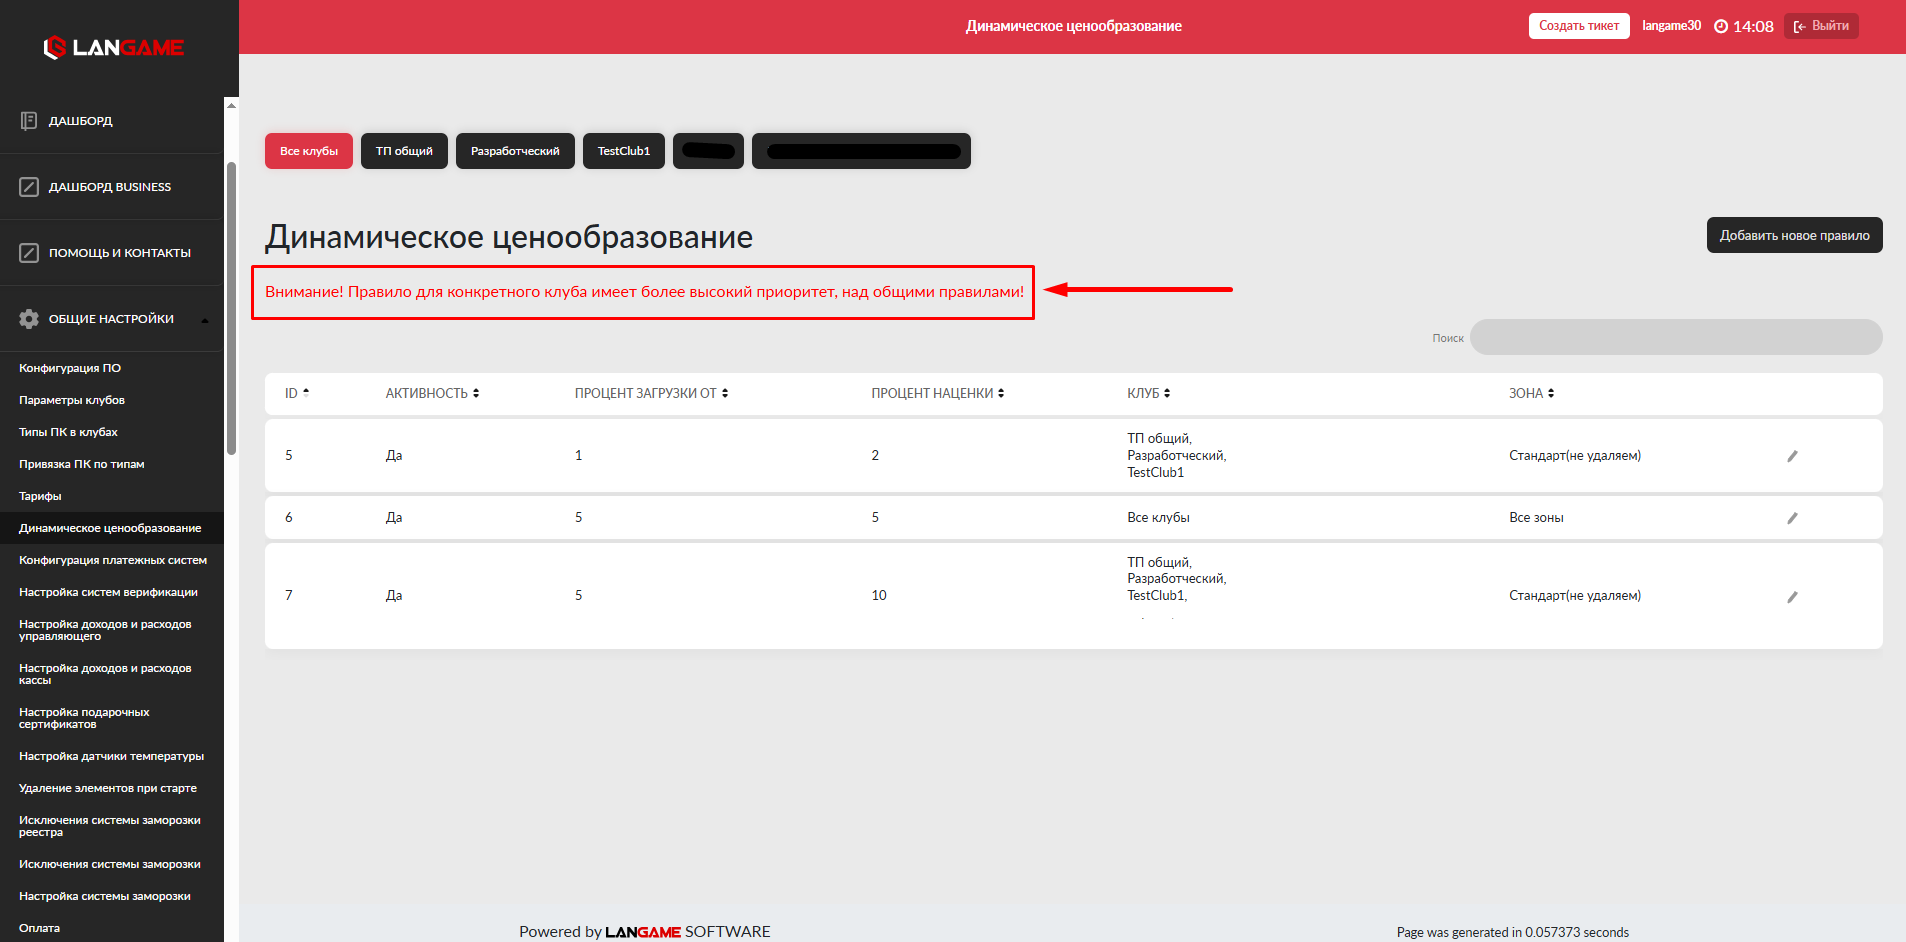
Task: Sort by Процент наценки column
Action: coord(937,393)
